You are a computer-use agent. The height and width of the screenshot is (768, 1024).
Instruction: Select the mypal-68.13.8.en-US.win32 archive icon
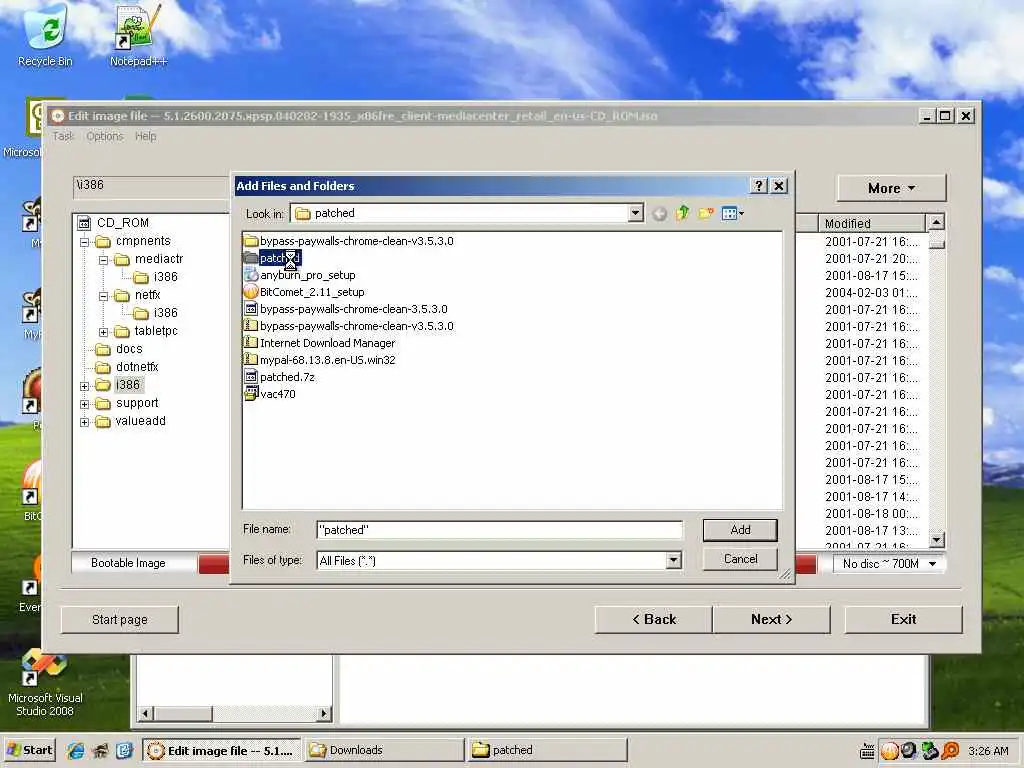[251, 360]
